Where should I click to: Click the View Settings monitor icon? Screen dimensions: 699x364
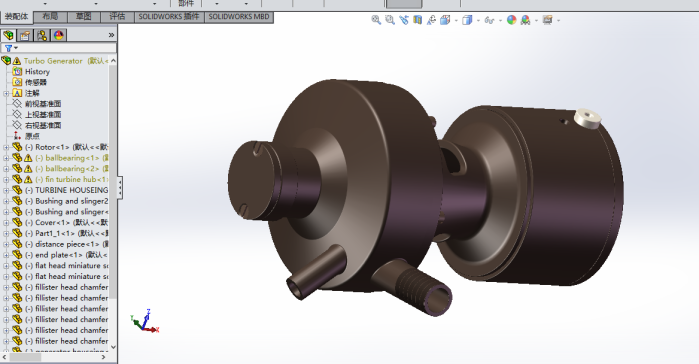click(547, 20)
